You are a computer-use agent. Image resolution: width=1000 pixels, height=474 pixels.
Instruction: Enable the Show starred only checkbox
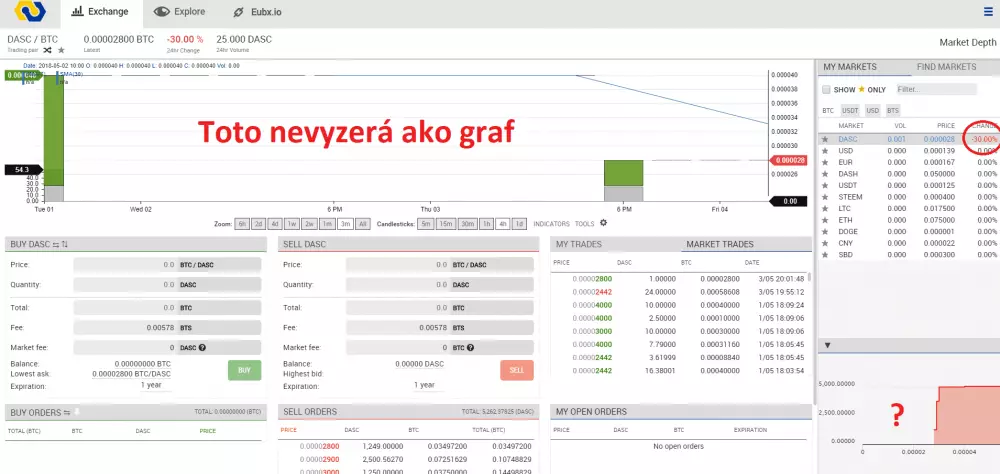826,90
